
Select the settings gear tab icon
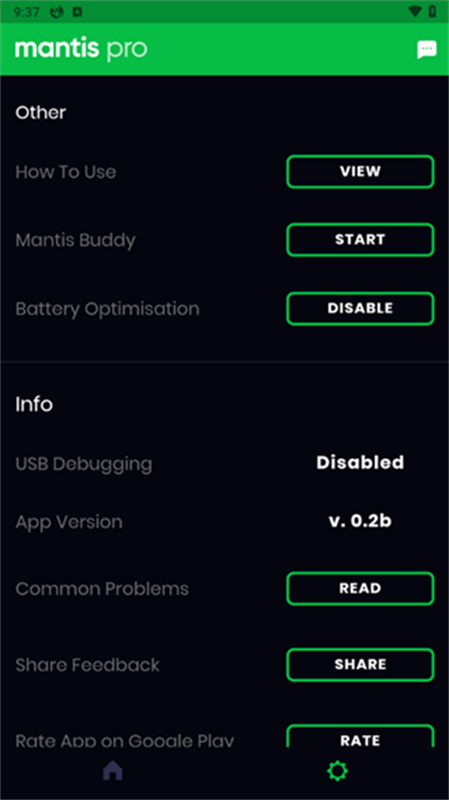coord(337,770)
